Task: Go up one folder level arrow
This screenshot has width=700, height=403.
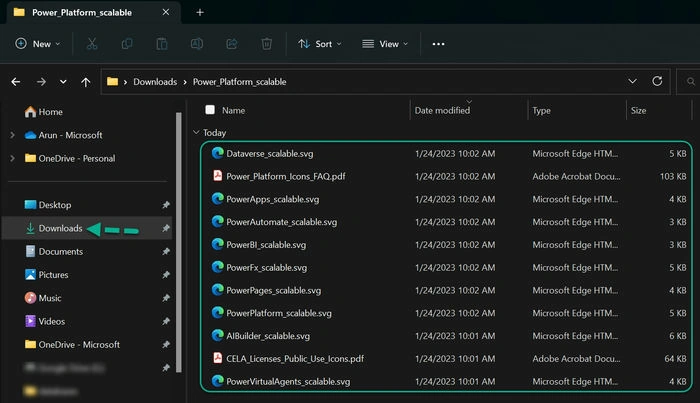Action: tap(86, 82)
